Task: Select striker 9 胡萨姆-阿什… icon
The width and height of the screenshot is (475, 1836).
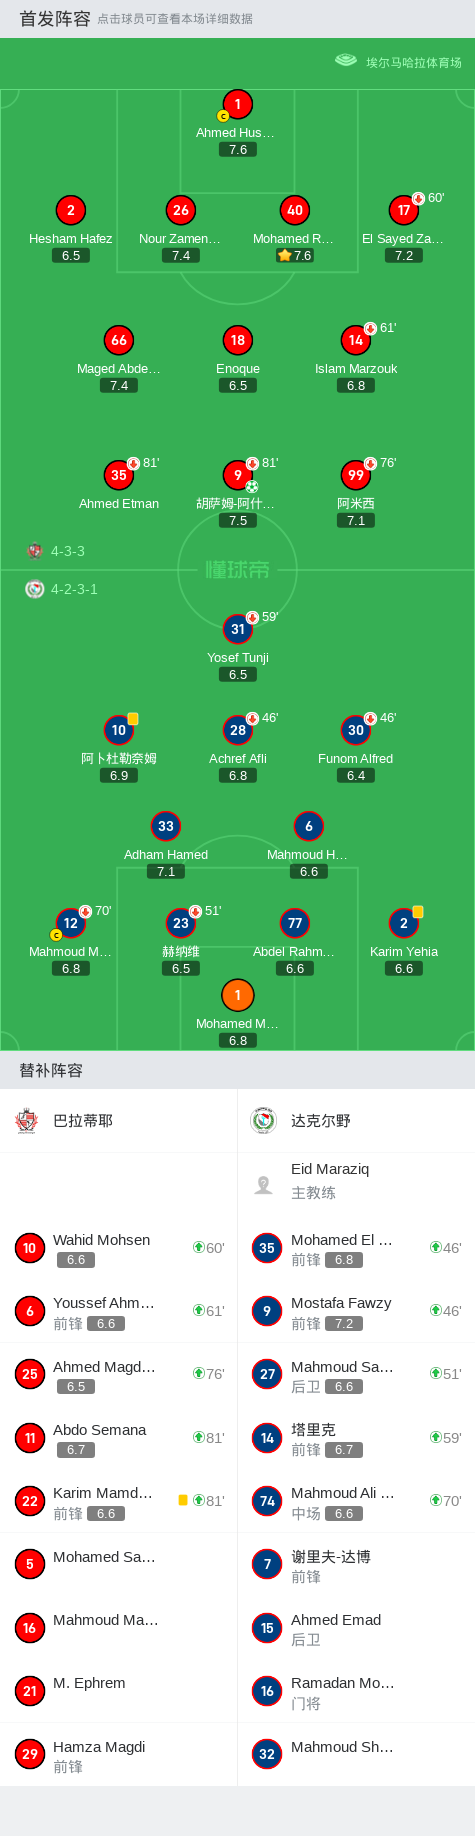Action: pos(237,475)
